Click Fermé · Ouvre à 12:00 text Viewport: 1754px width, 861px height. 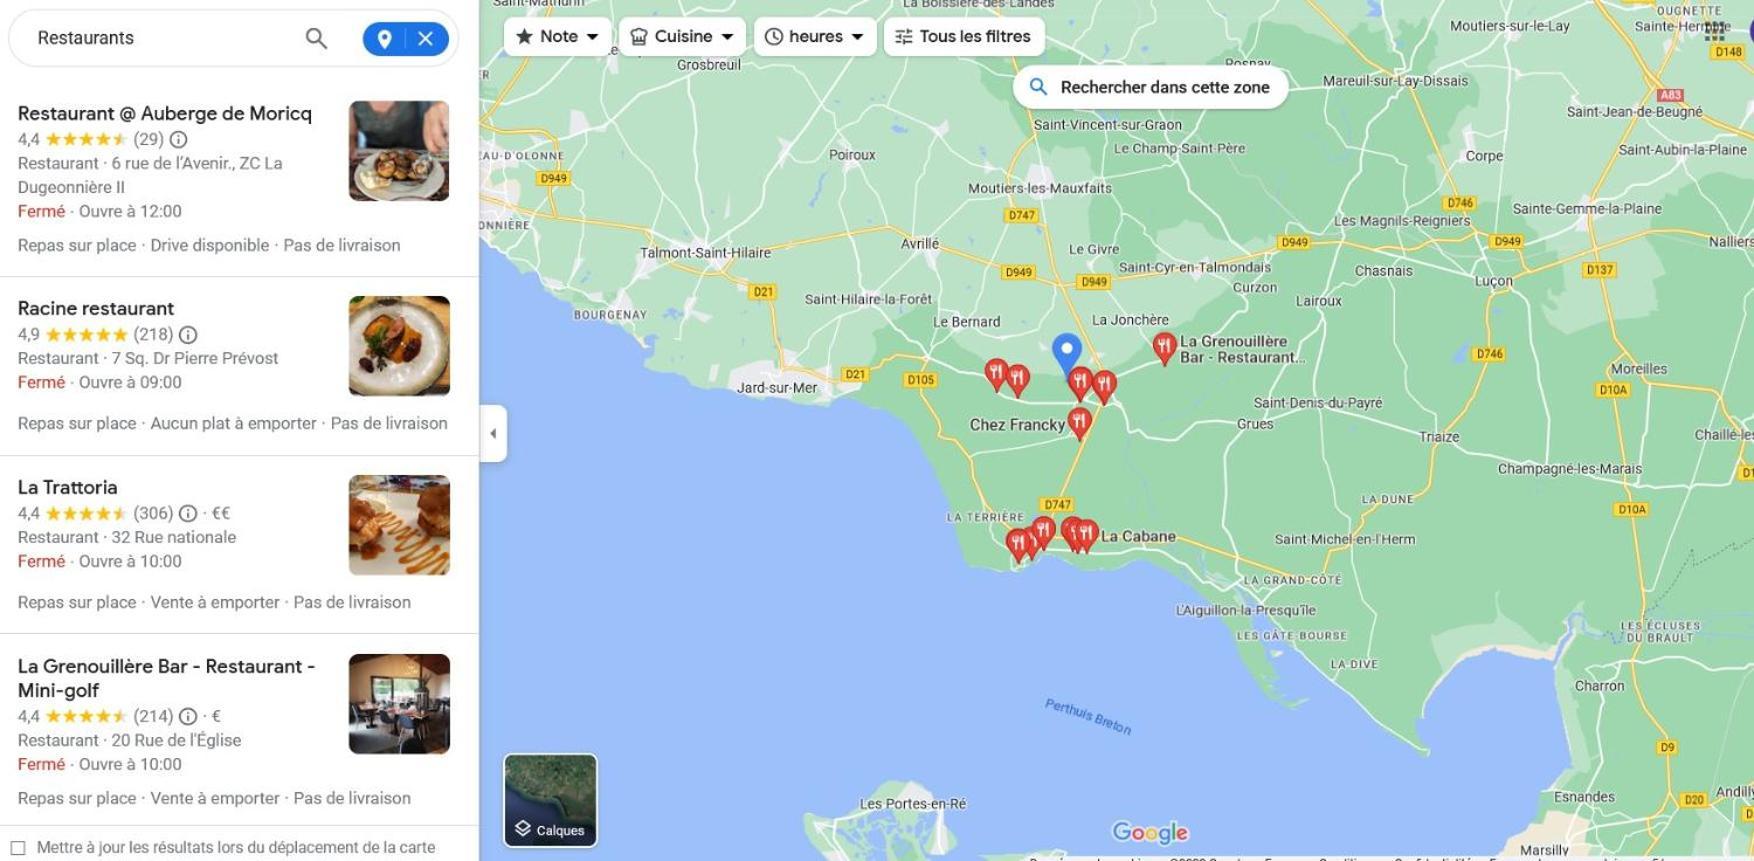[99, 211]
